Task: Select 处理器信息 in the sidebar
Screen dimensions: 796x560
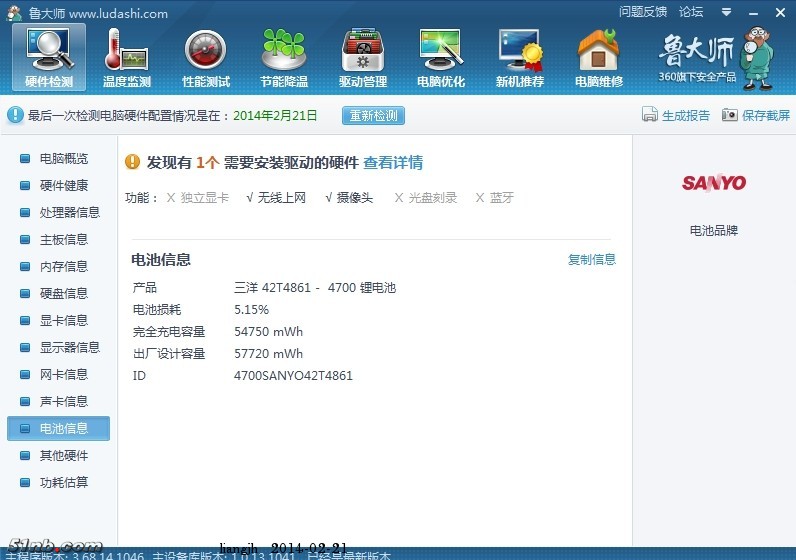Action: pos(69,212)
